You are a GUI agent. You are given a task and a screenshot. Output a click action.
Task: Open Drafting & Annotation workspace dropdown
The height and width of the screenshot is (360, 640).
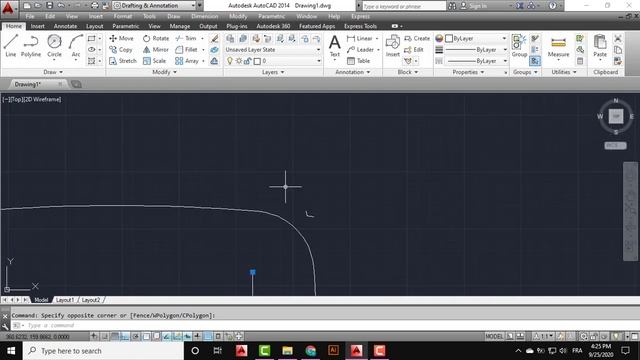point(154,5)
